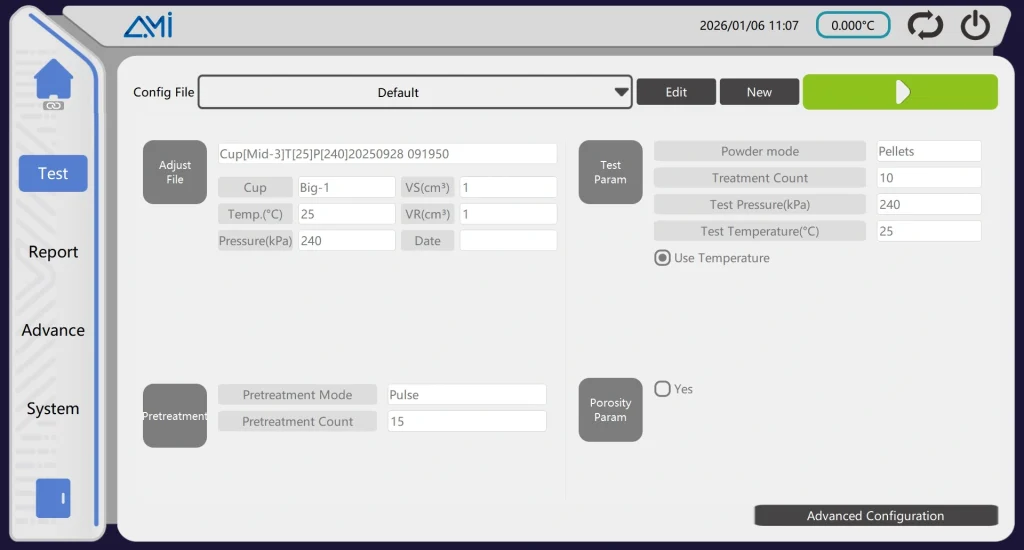Click the adjust file name field
Viewport: 1024px width, 550px height.
[x=387, y=154]
